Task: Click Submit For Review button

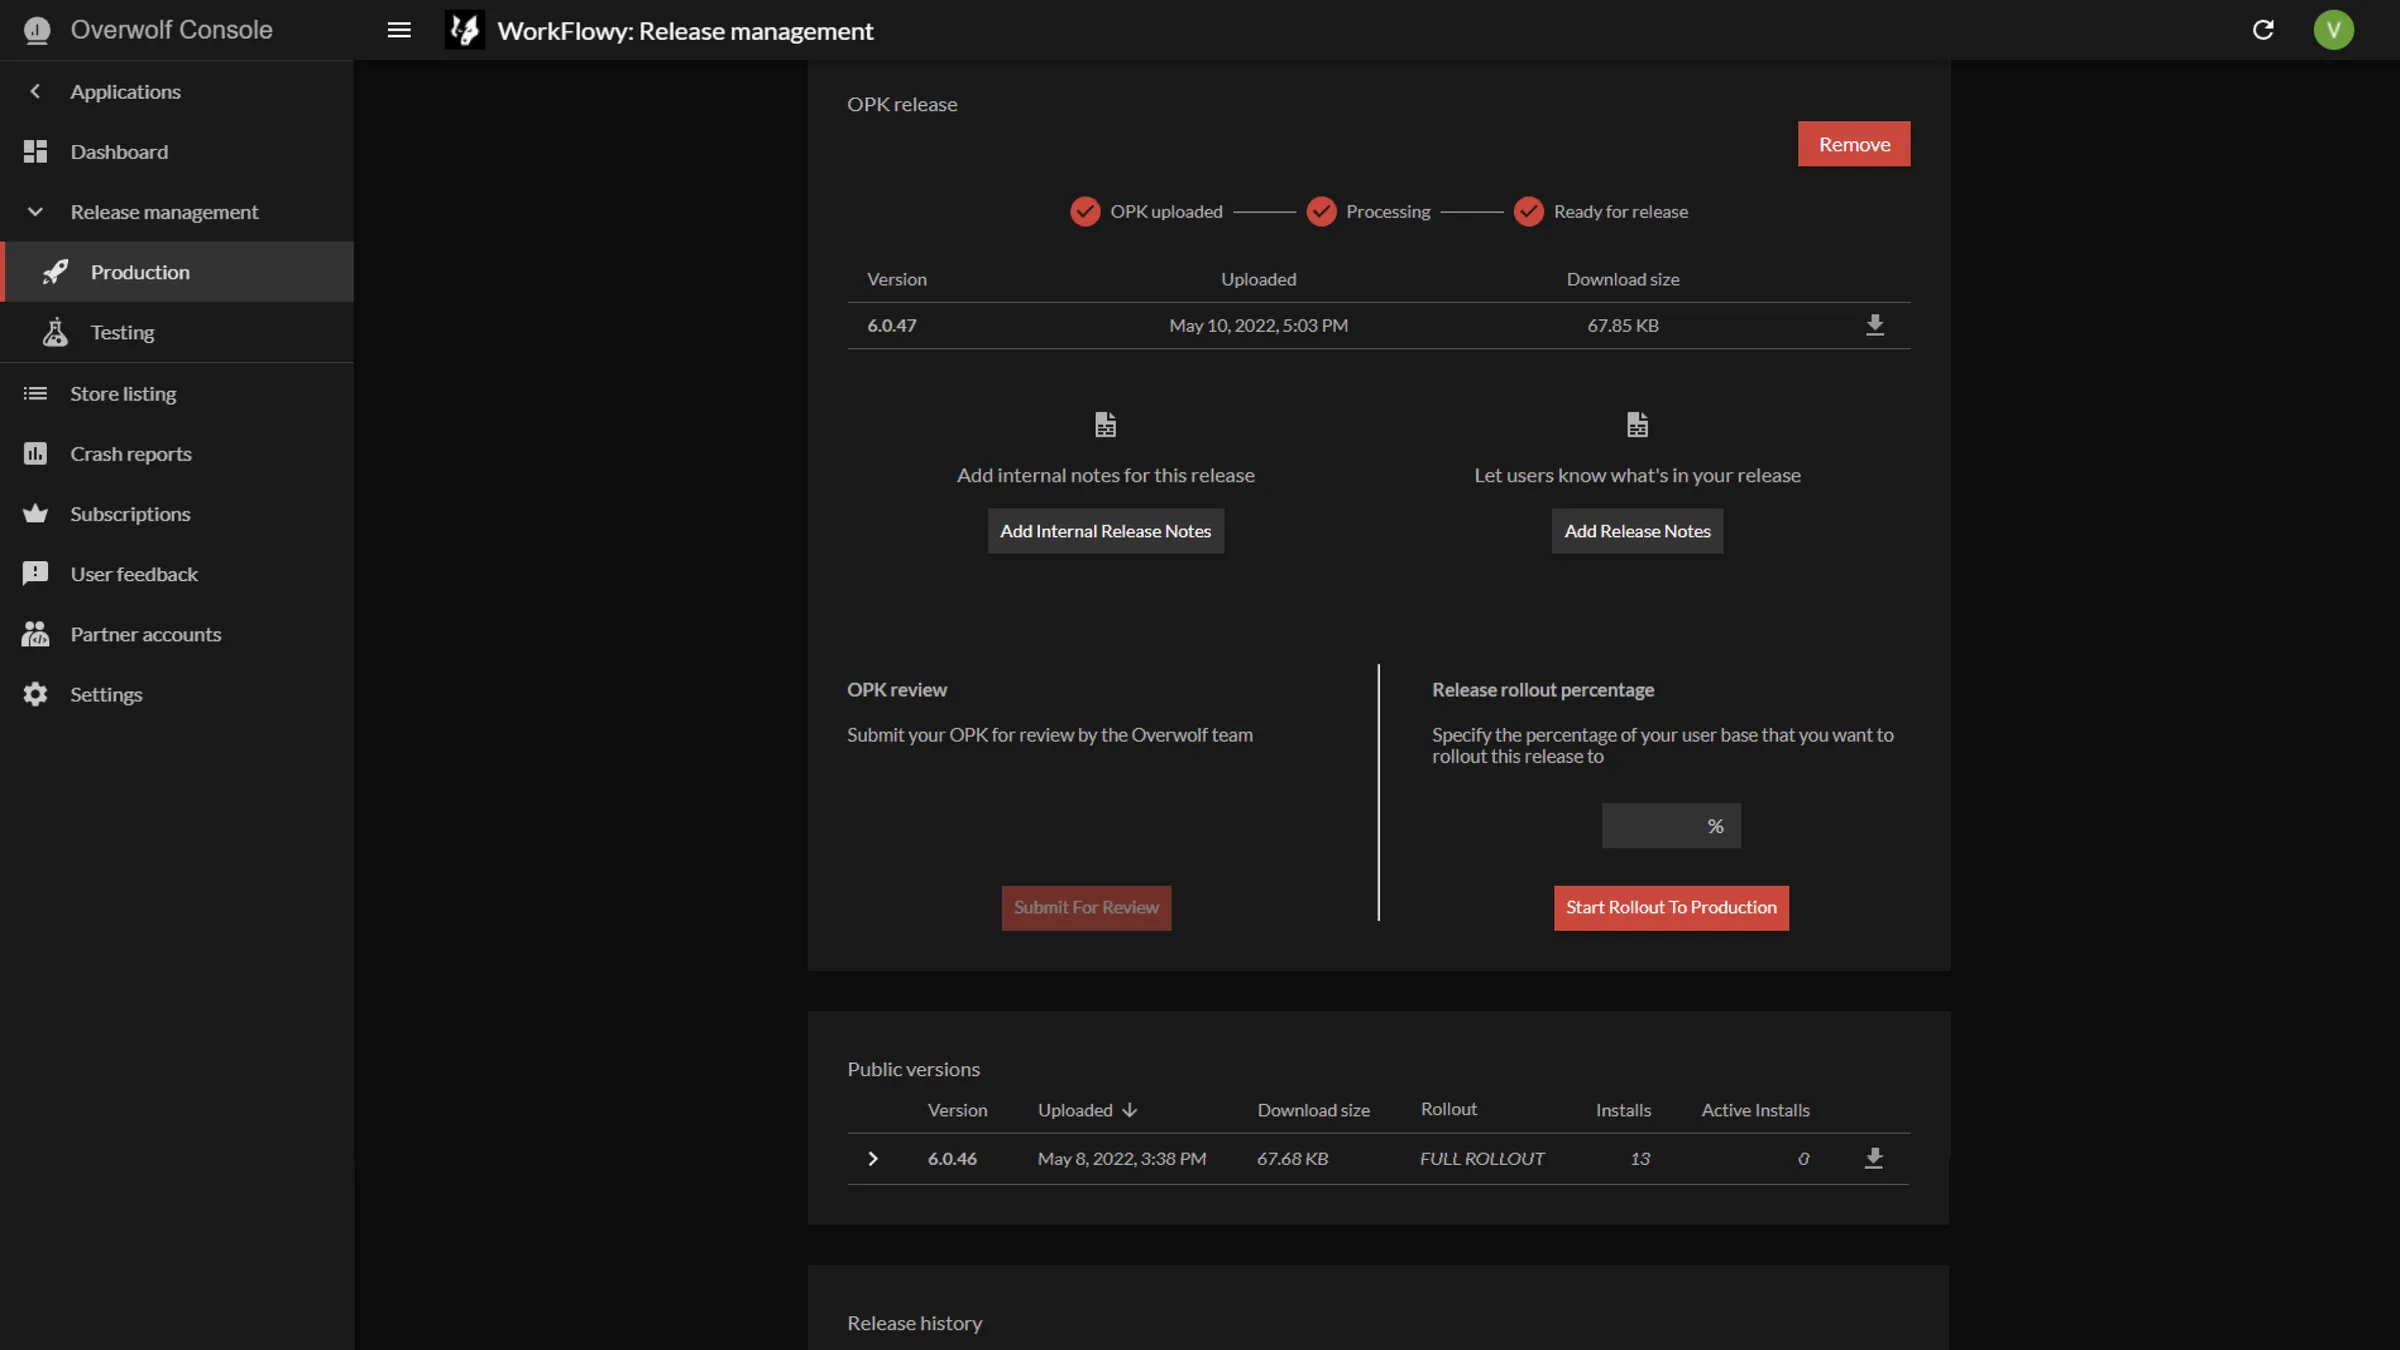Action: click(x=1086, y=907)
